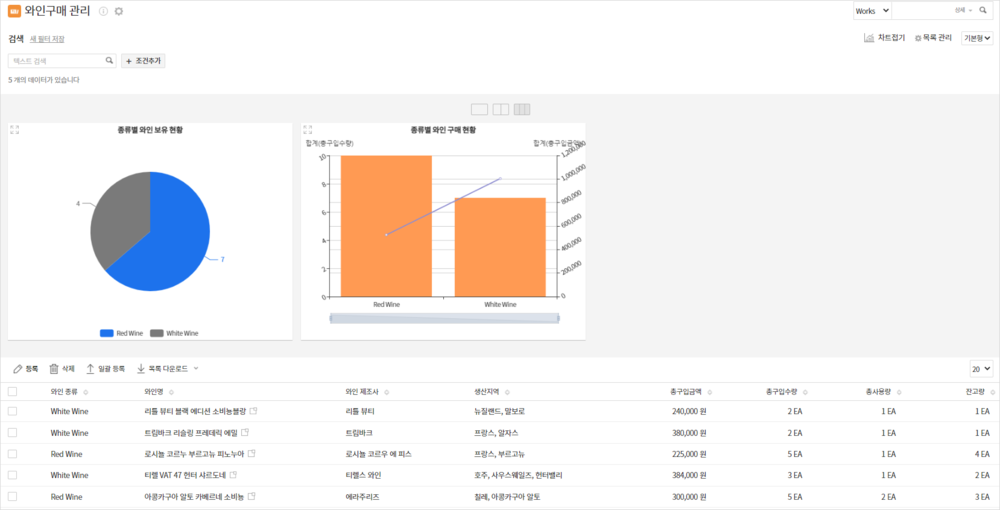The height and width of the screenshot is (510, 1000).
Task: Click the orange app logo beside 와인구매 관리
Action: tap(14, 11)
